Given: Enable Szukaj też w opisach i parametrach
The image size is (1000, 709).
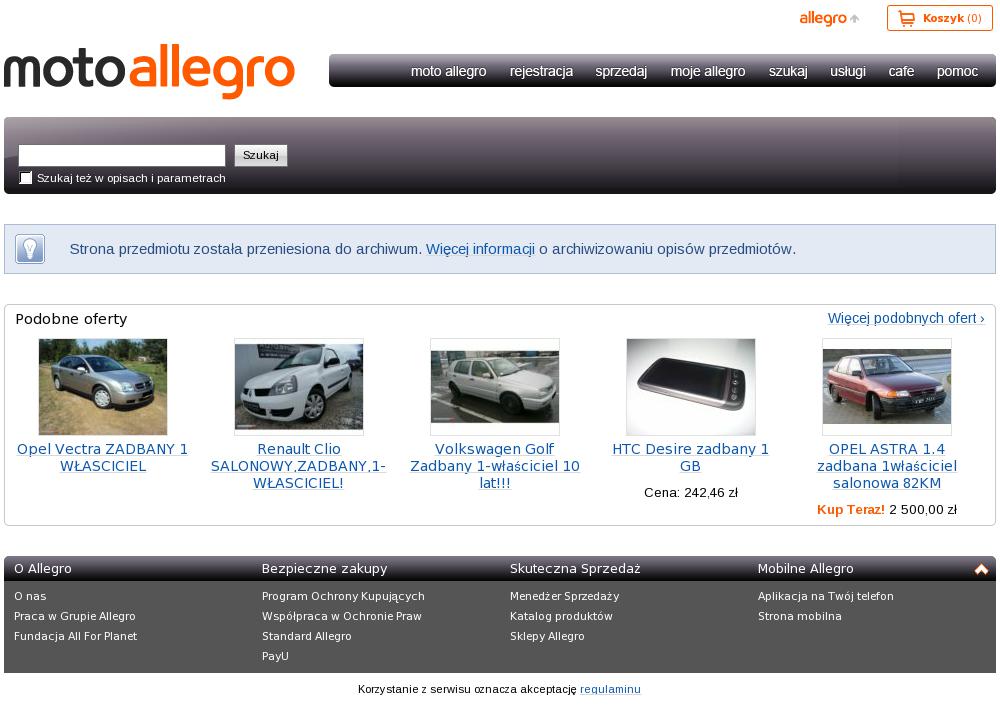Looking at the screenshot, I should (26, 178).
